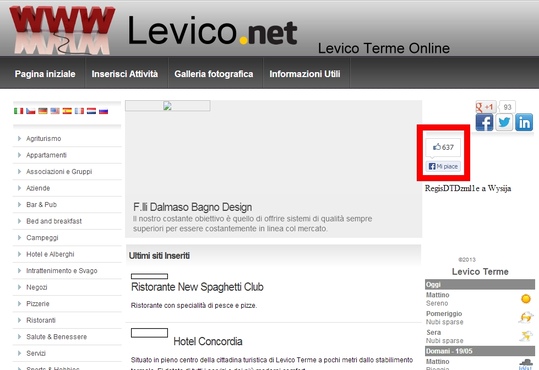Choose the French flag language icon

pyautogui.click(x=79, y=111)
